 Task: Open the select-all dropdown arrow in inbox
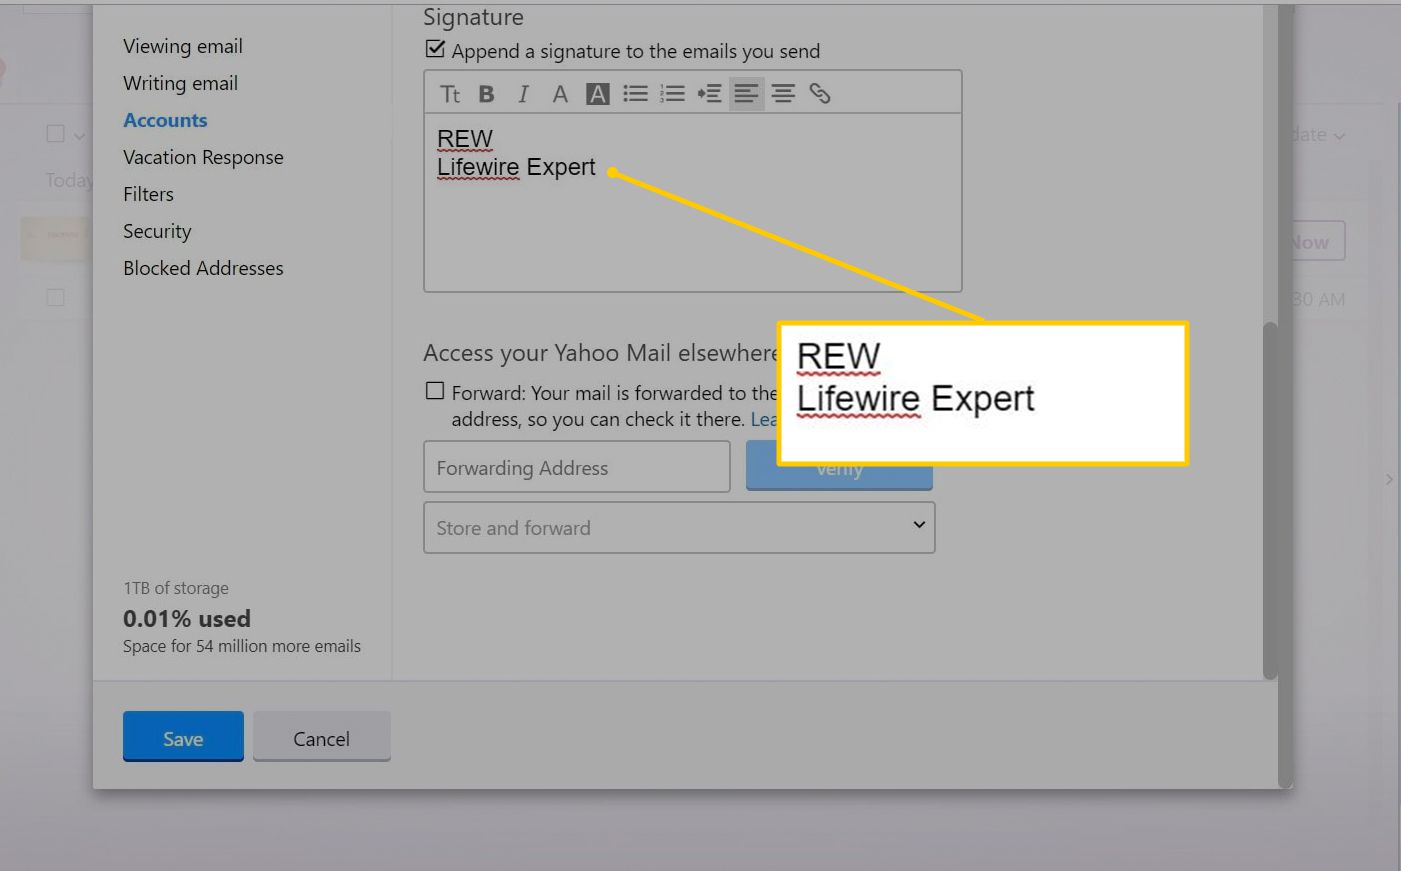pos(79,135)
